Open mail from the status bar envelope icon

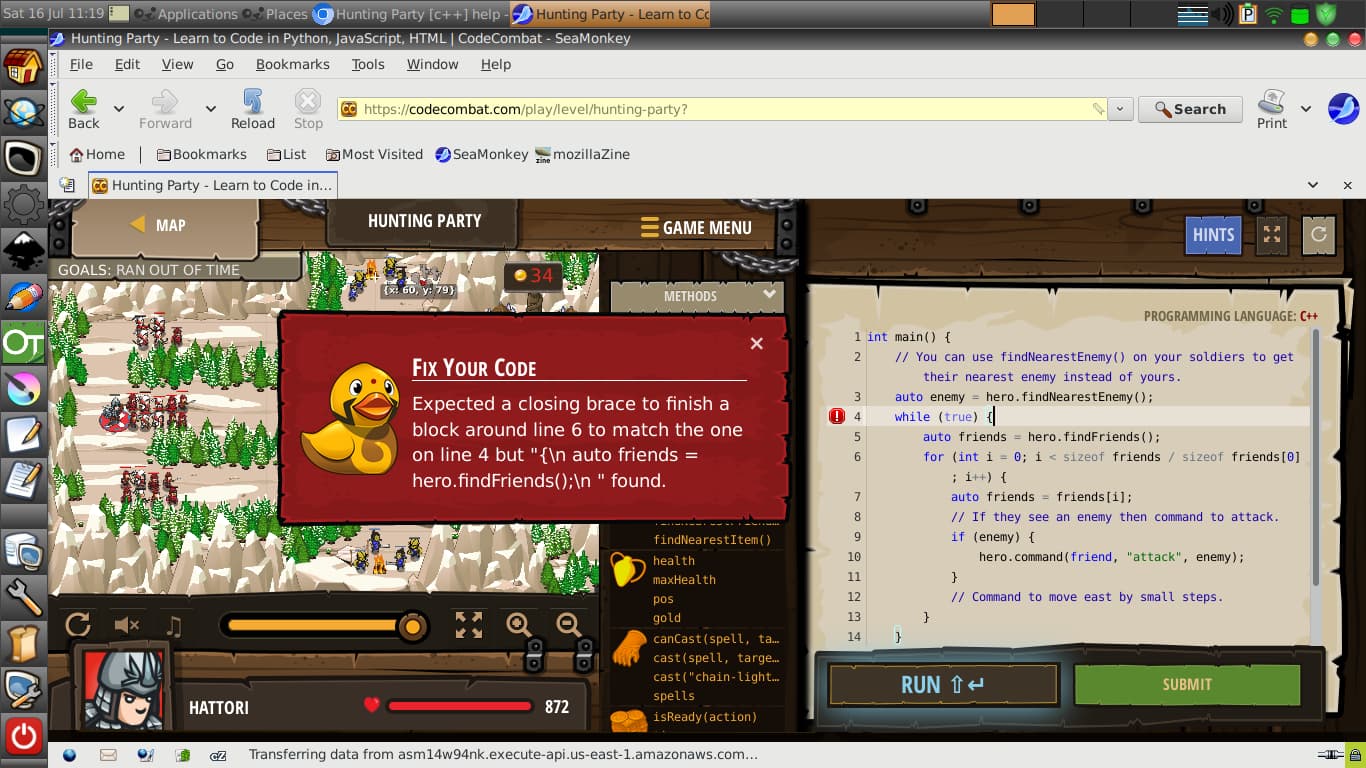107,755
